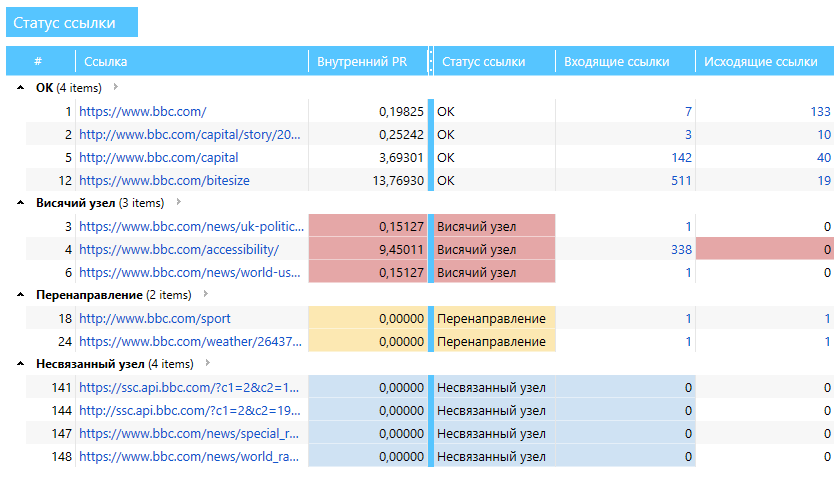Click the Ссылка column header

pos(105,62)
